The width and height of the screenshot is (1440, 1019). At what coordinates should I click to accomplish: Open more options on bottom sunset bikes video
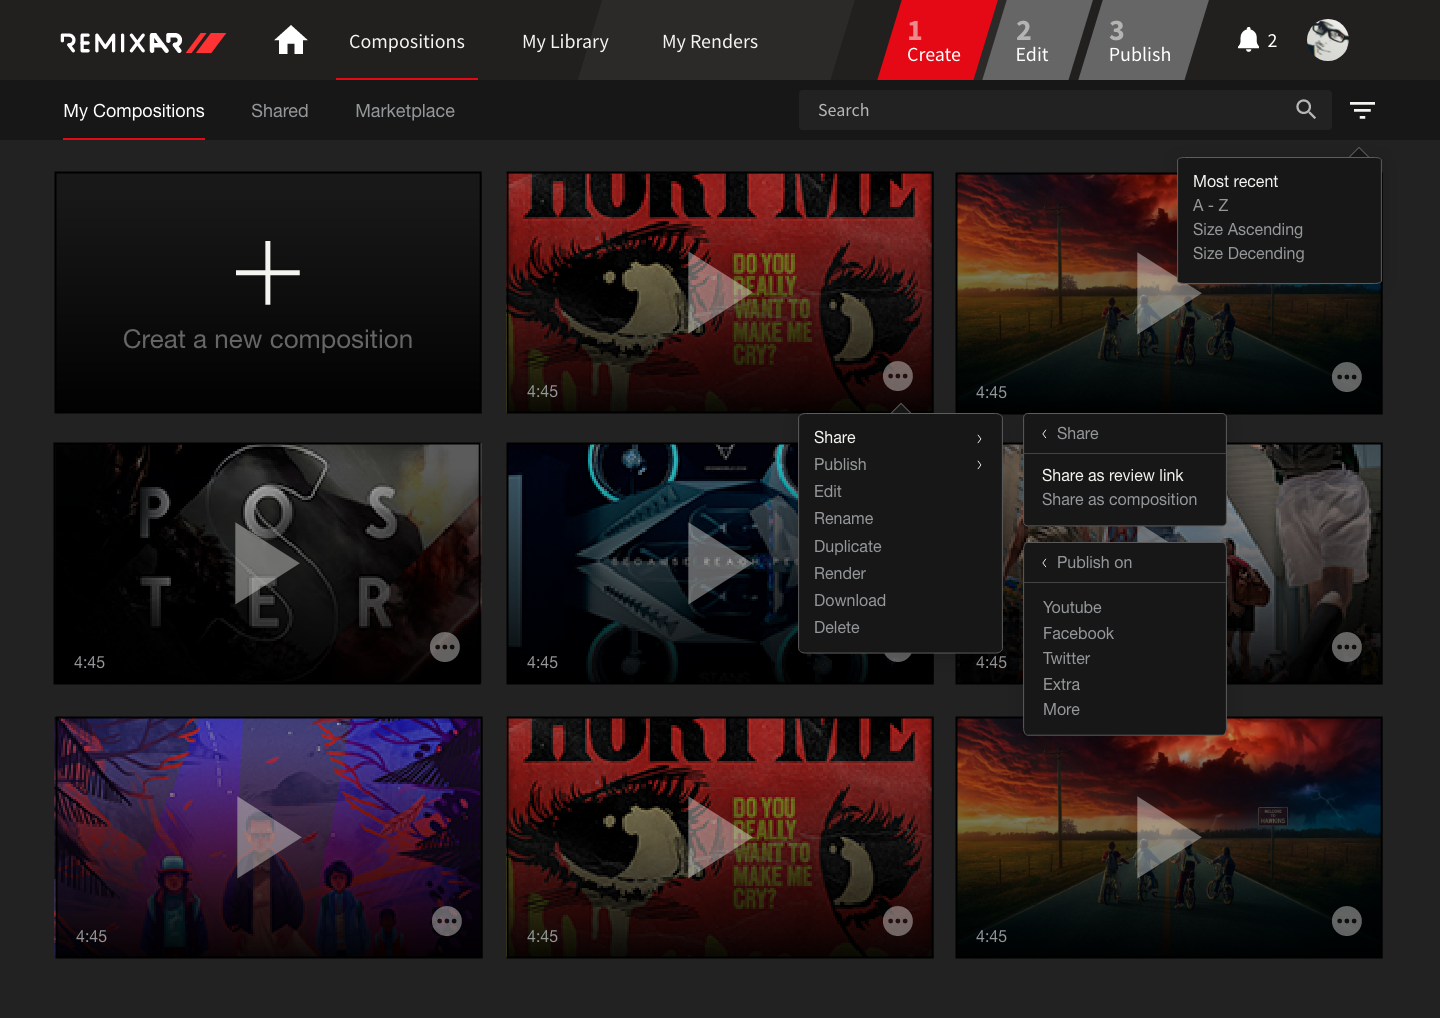1347,921
